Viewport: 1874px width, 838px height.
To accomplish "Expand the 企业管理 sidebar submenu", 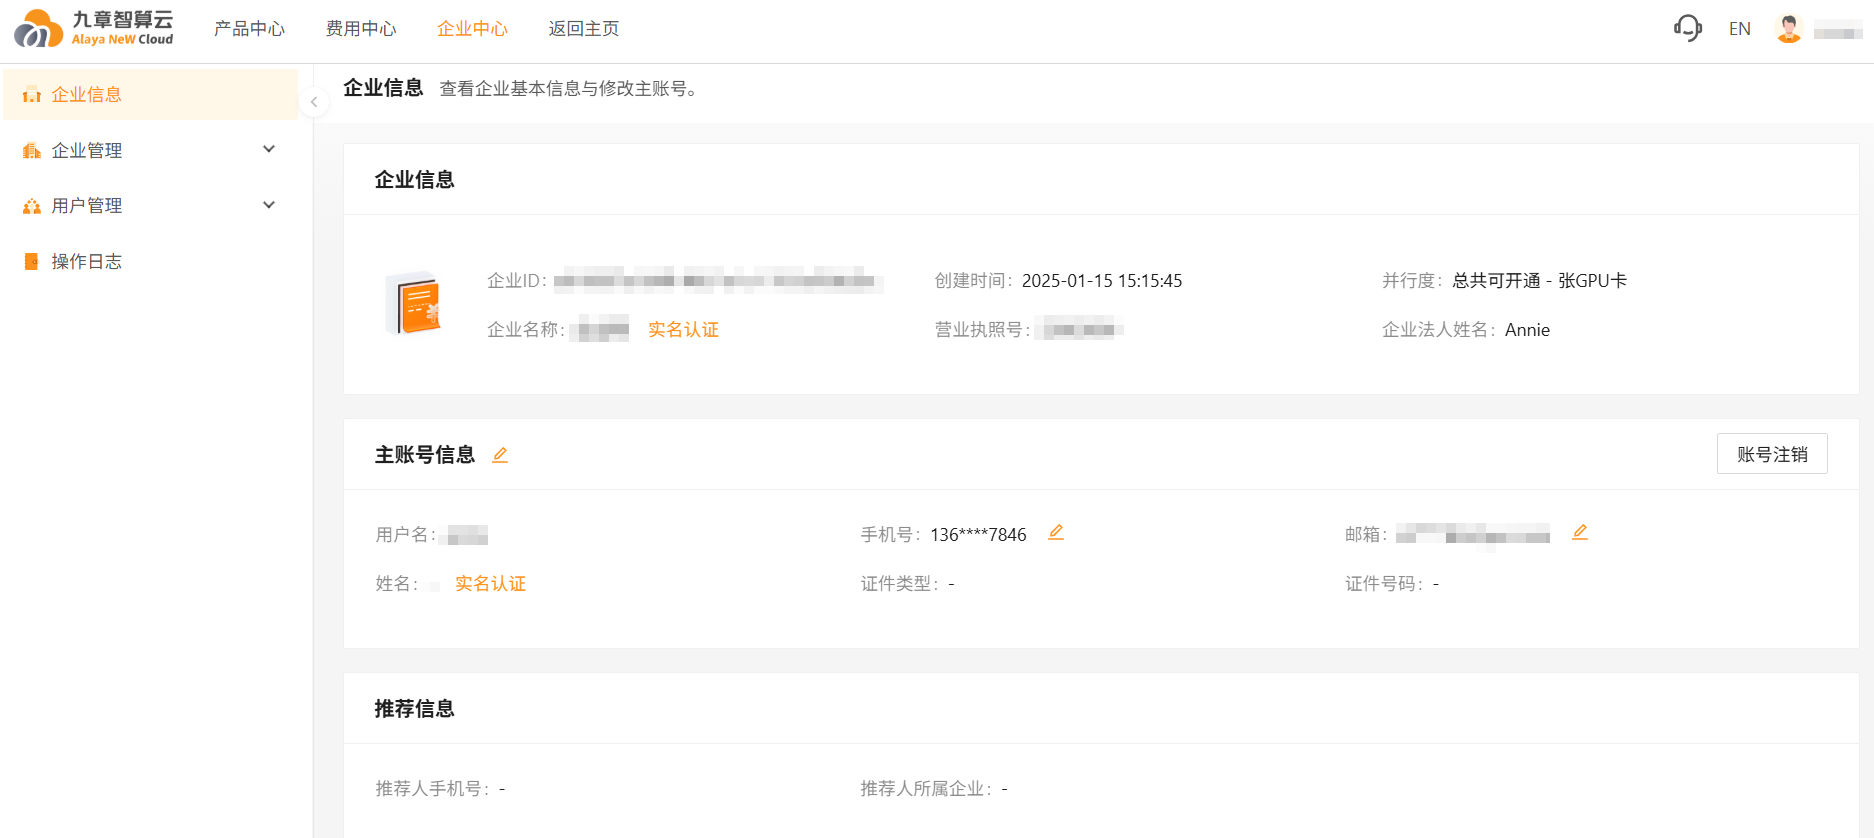I will coord(150,150).
